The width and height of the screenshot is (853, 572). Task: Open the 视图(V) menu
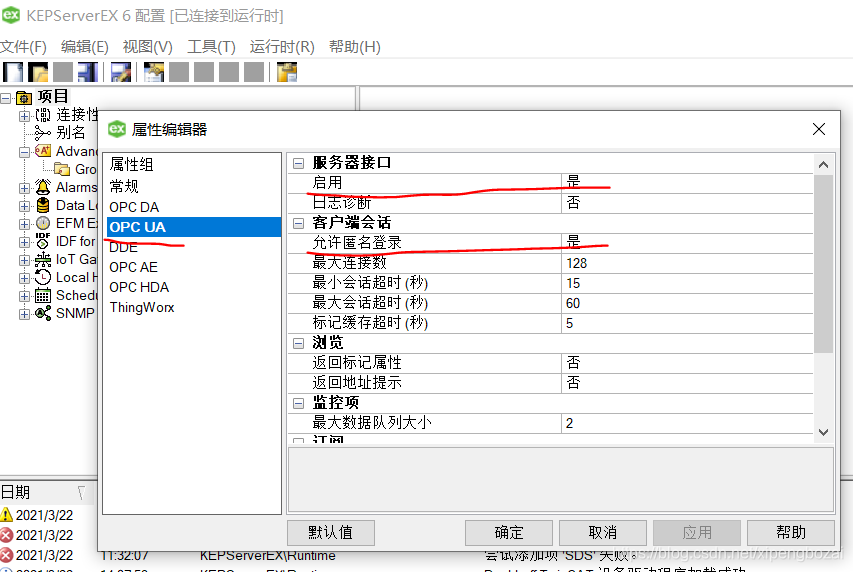click(x=147, y=47)
